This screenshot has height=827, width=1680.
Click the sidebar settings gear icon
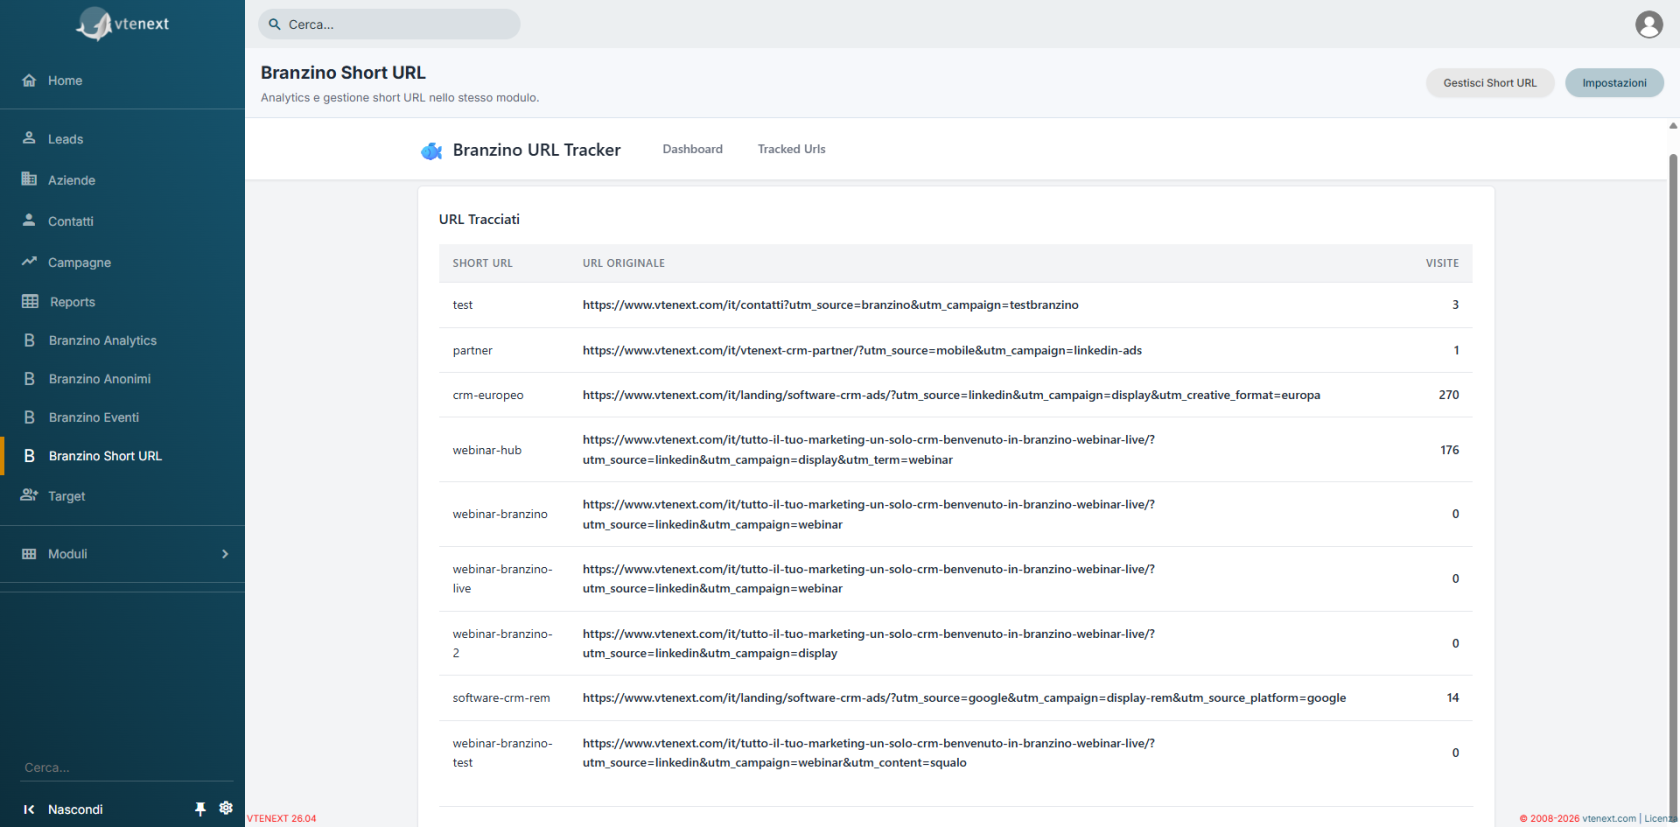coord(226,808)
